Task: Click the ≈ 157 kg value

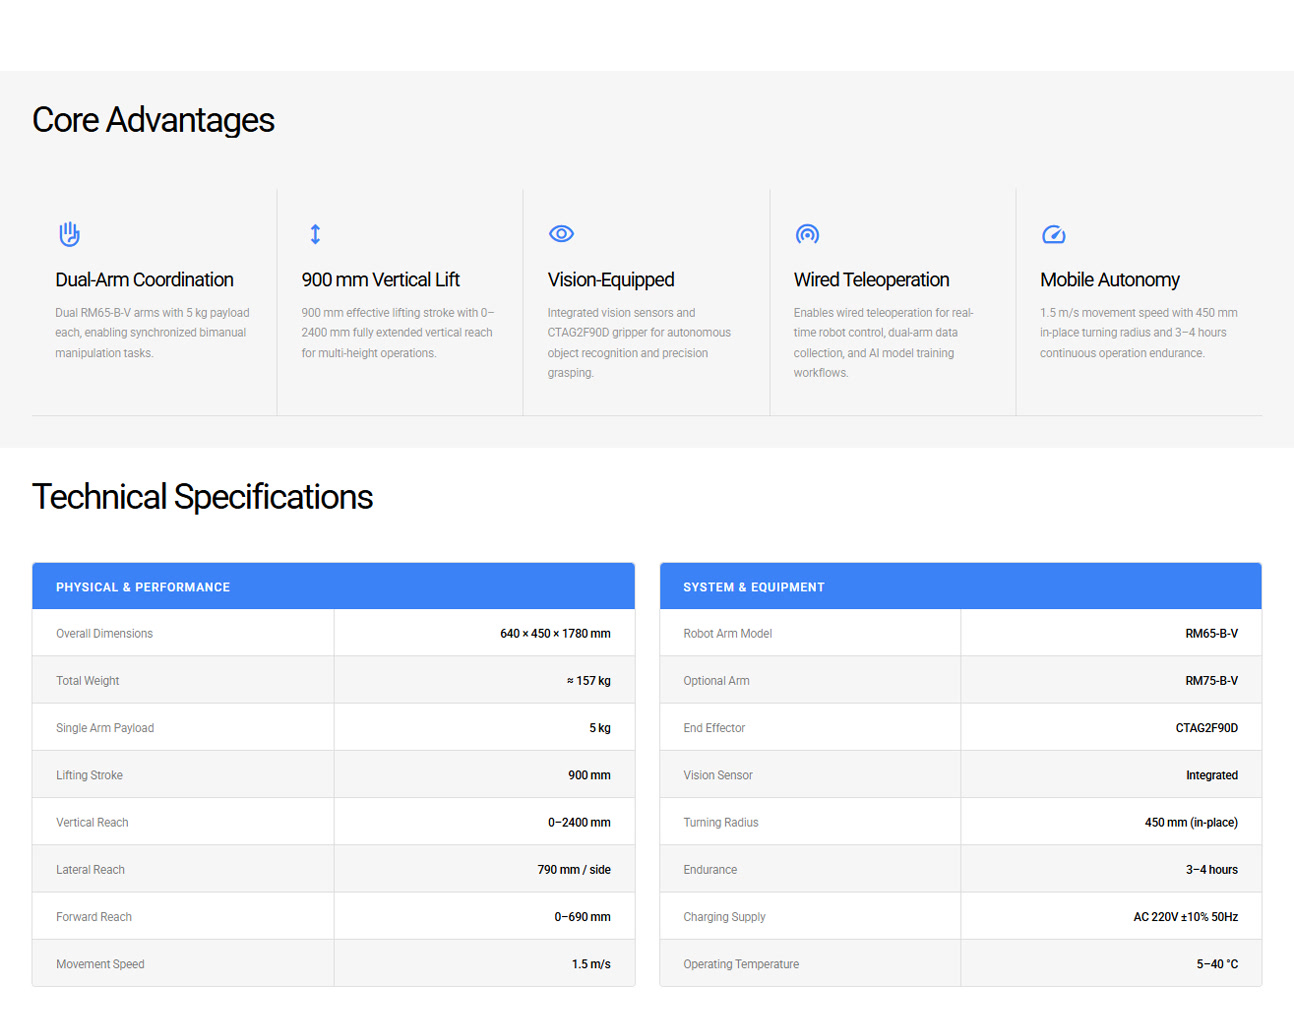Action: [588, 681]
